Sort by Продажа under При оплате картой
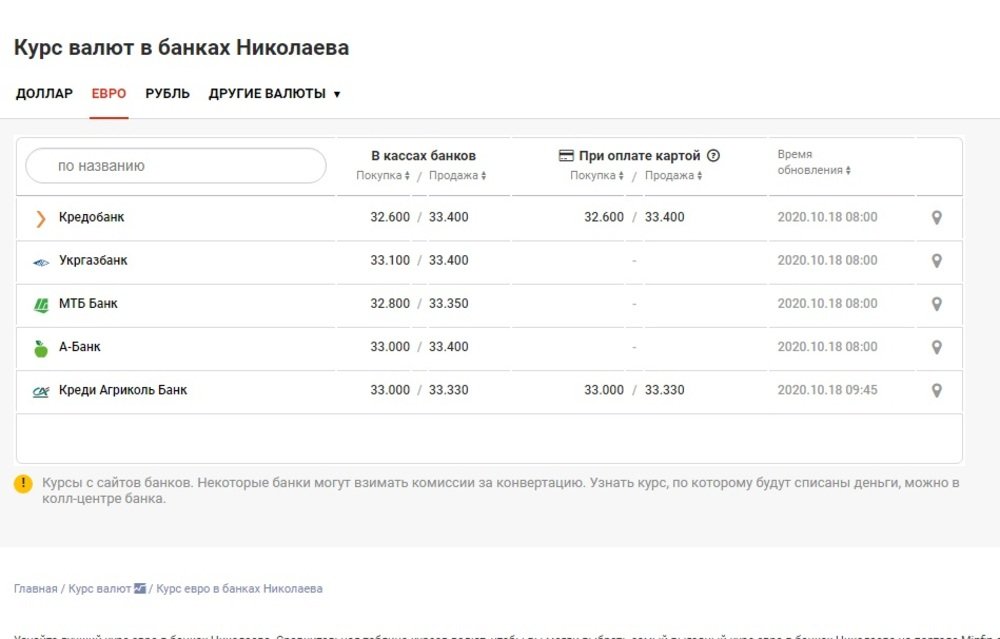1000x639 pixels. pyautogui.click(x=673, y=175)
